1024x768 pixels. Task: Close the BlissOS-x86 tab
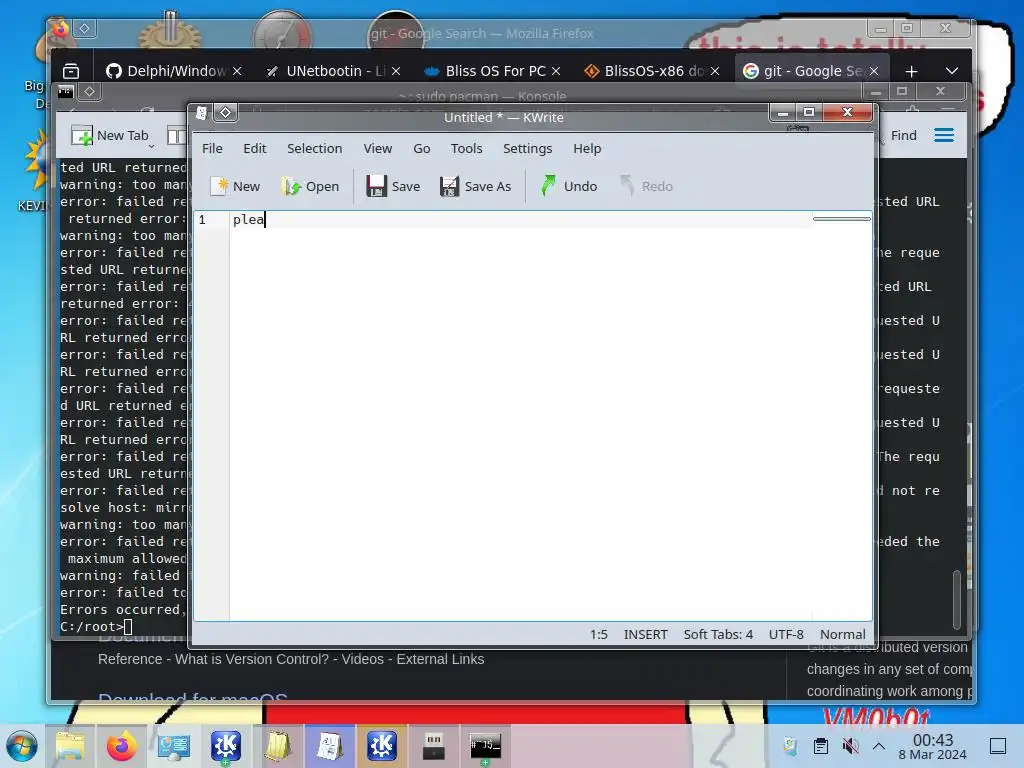tap(715, 71)
